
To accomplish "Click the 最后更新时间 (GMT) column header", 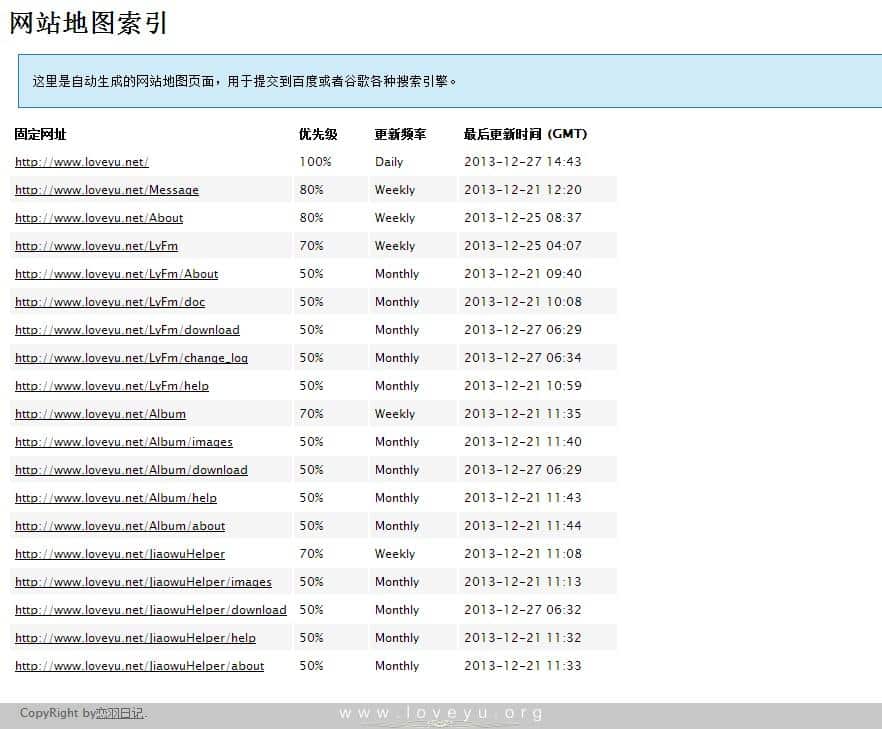I will tap(525, 134).
